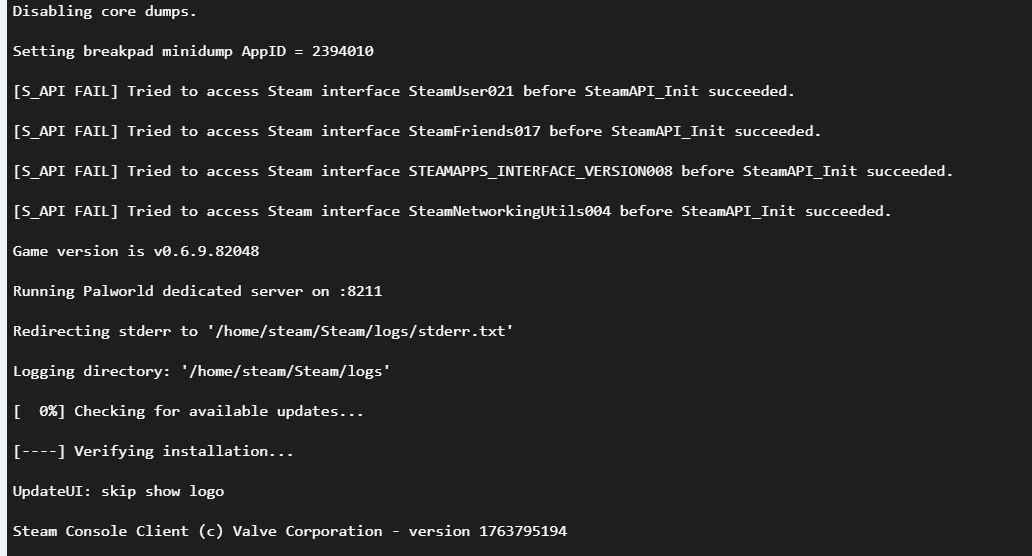This screenshot has width=1032, height=556.
Task: Click the STEAMAPPS_INTERFACE_VERSION008 text
Action: click(x=540, y=171)
